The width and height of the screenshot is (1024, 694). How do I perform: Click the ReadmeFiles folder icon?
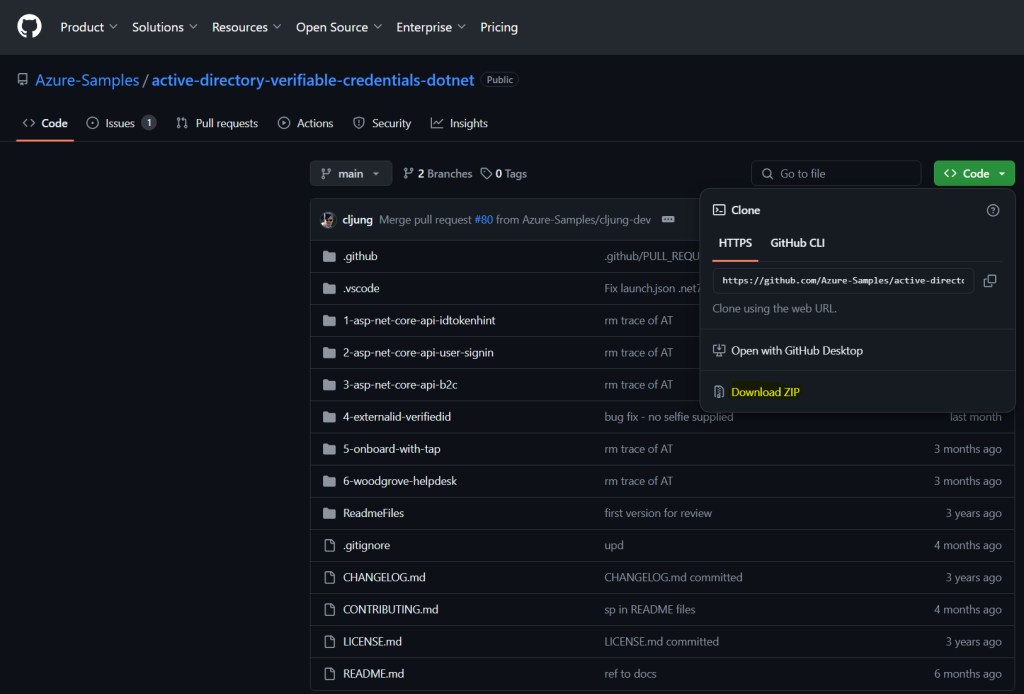329,513
